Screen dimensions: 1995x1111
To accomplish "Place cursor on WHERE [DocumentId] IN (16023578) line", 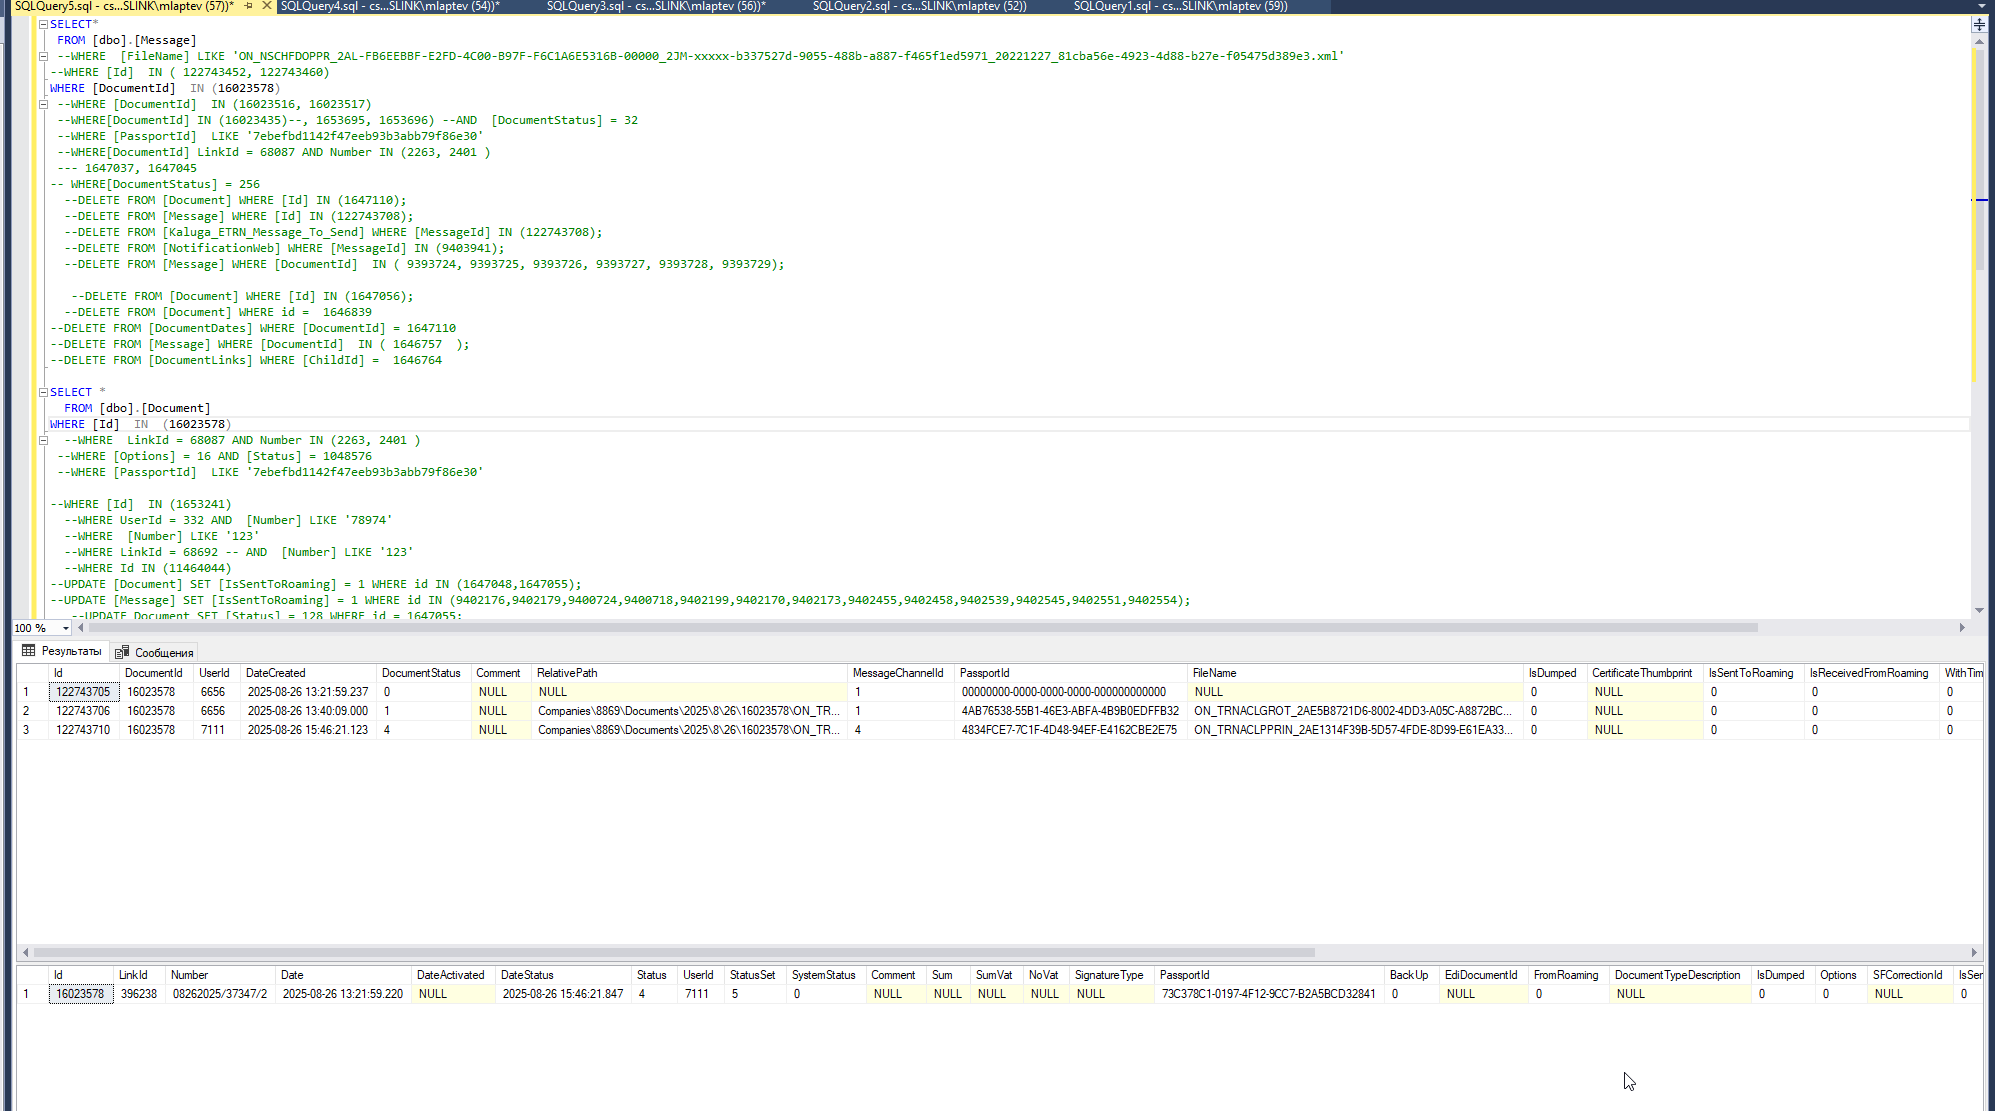I will pyautogui.click(x=165, y=88).
